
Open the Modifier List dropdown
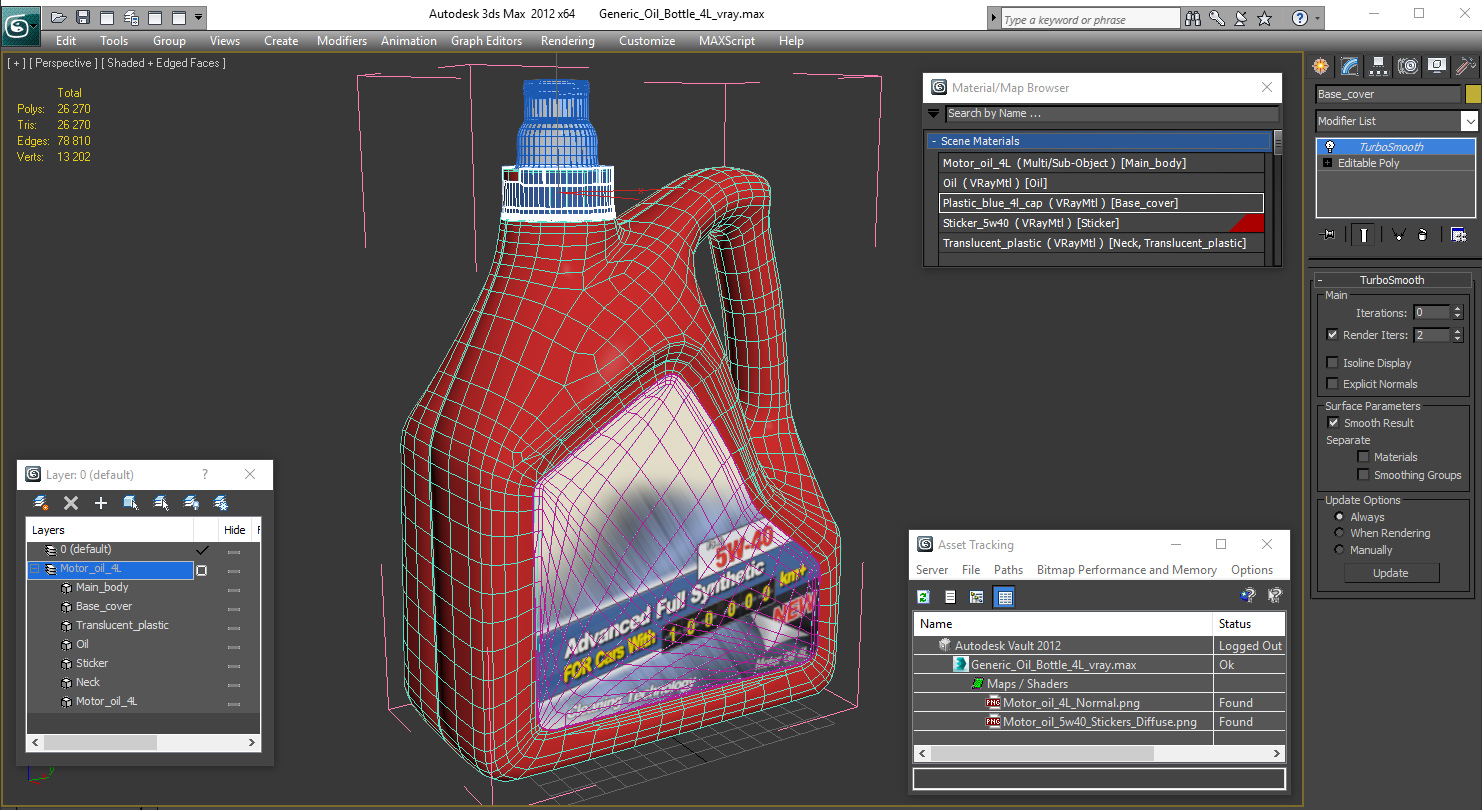1469,121
